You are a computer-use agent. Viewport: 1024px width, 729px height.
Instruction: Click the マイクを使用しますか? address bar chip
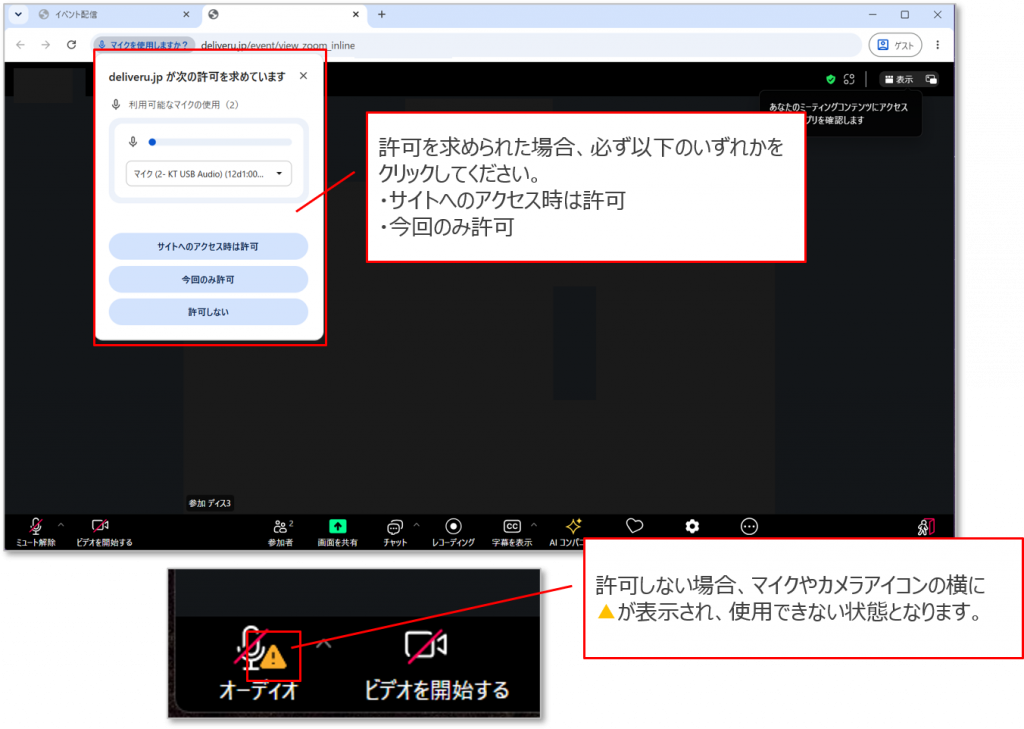click(143, 45)
